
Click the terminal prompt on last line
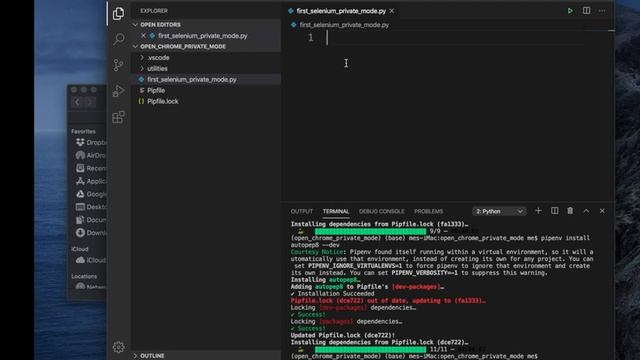pyautogui.click(x=414, y=356)
